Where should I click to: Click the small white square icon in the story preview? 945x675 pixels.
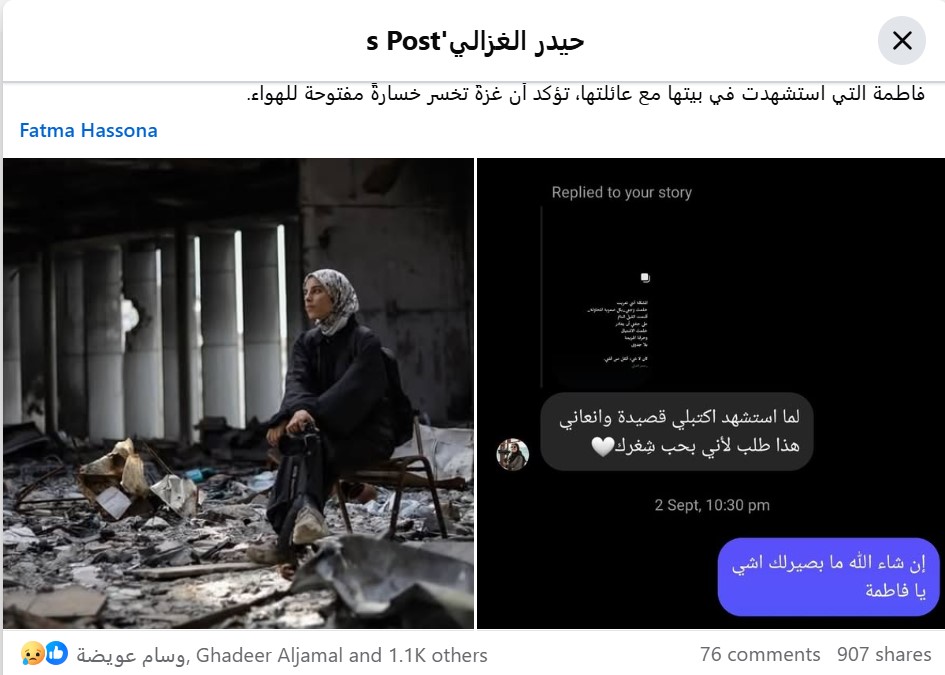pos(645,277)
